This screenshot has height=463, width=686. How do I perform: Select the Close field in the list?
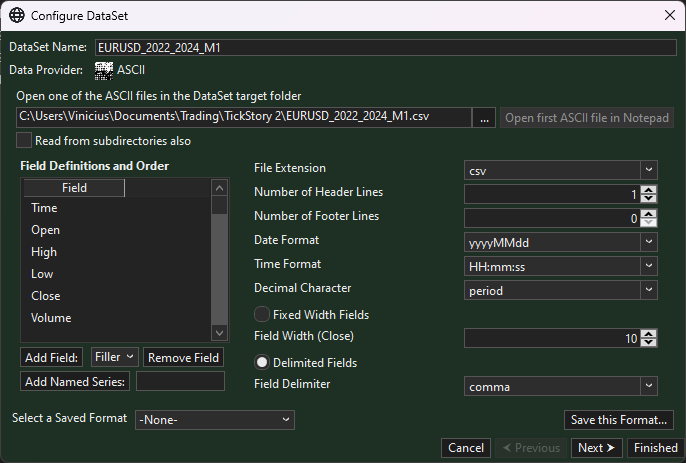(46, 296)
